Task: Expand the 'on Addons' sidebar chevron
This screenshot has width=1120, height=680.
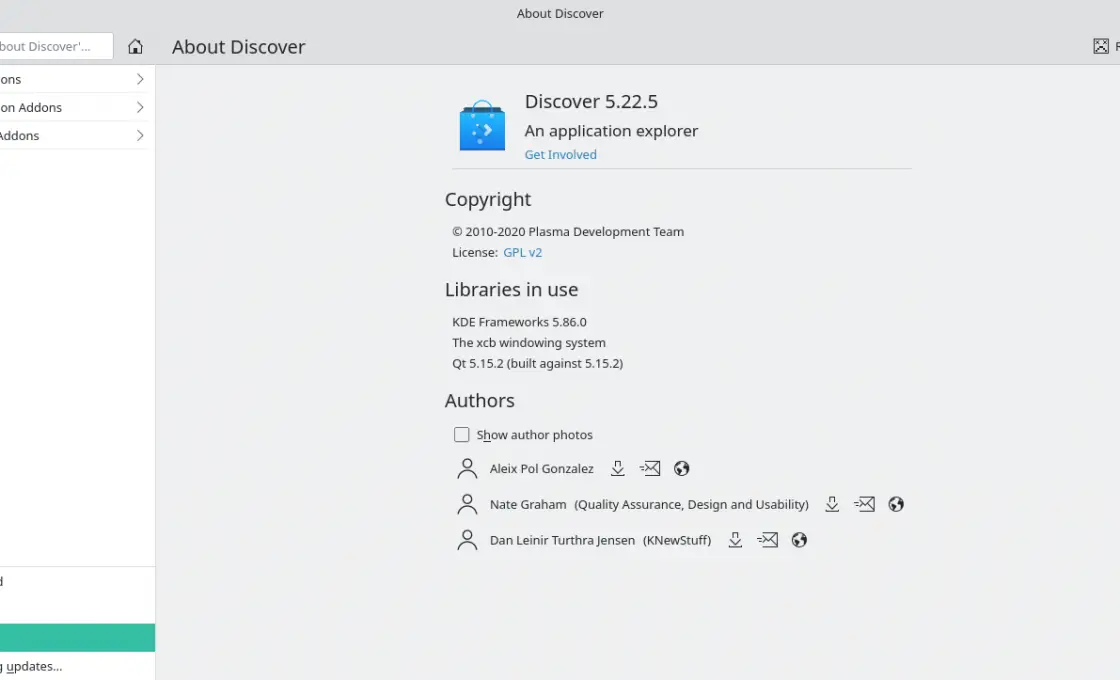Action: pos(140,107)
